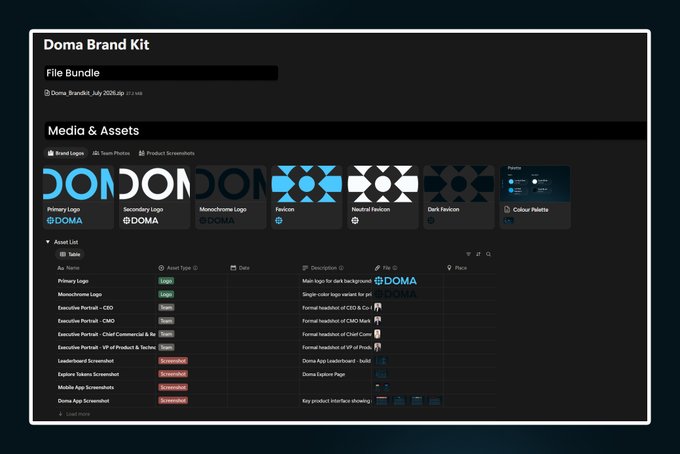
Task: Open Explore Tokens Screenshot file thumbnail
Action: (x=381, y=374)
